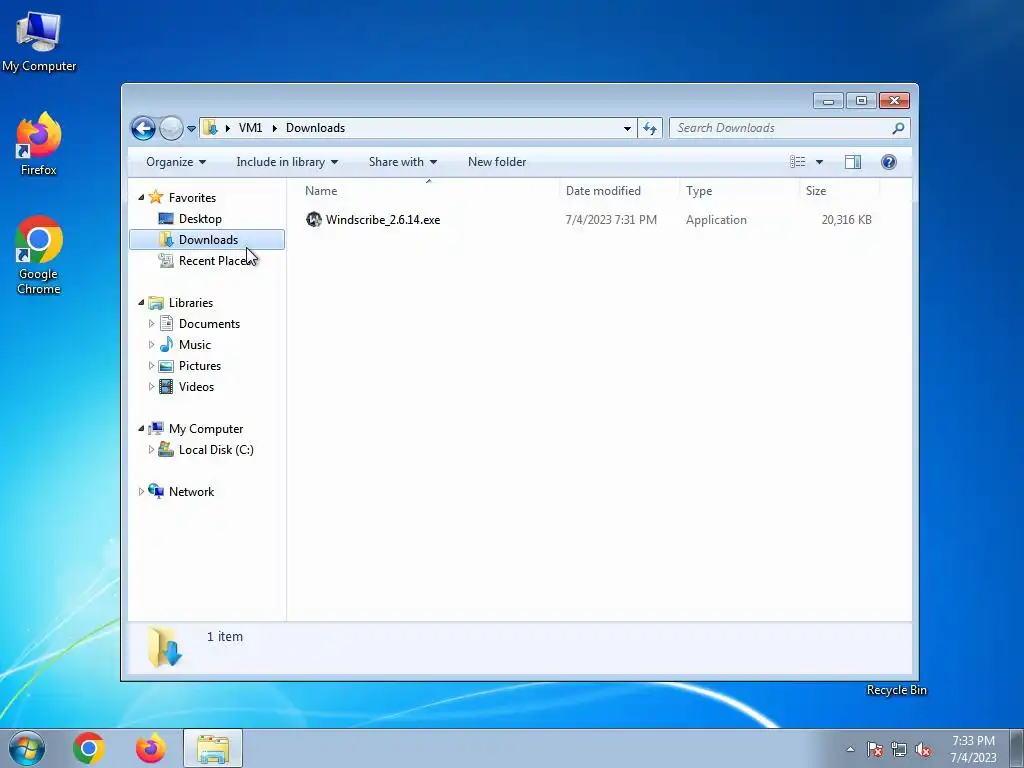Open the Include in library menu
Viewport: 1024px width, 768px height.
pos(287,162)
